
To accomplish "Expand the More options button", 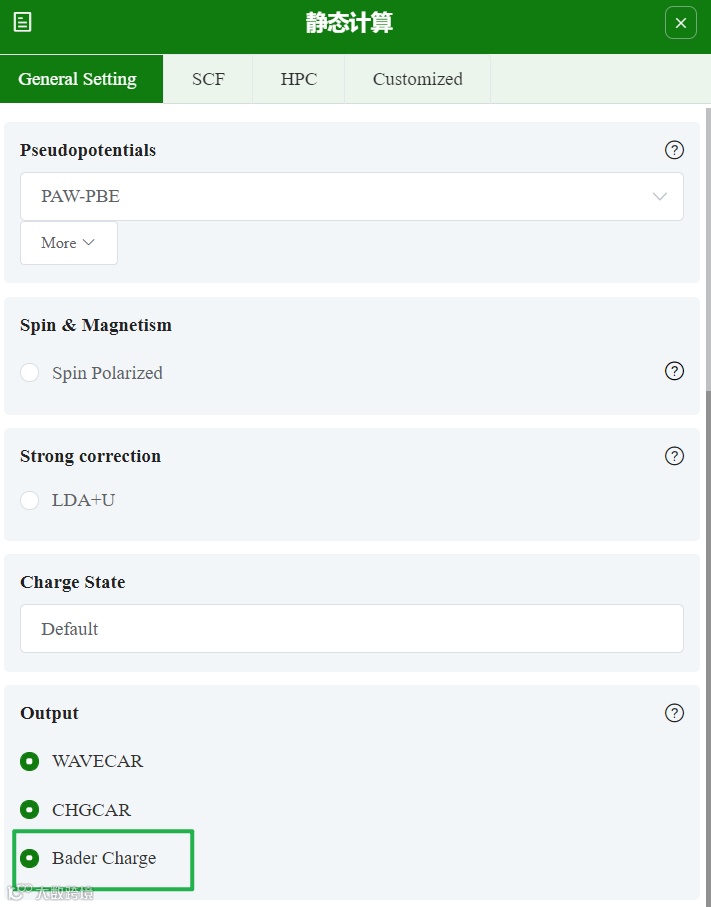I will pos(68,243).
